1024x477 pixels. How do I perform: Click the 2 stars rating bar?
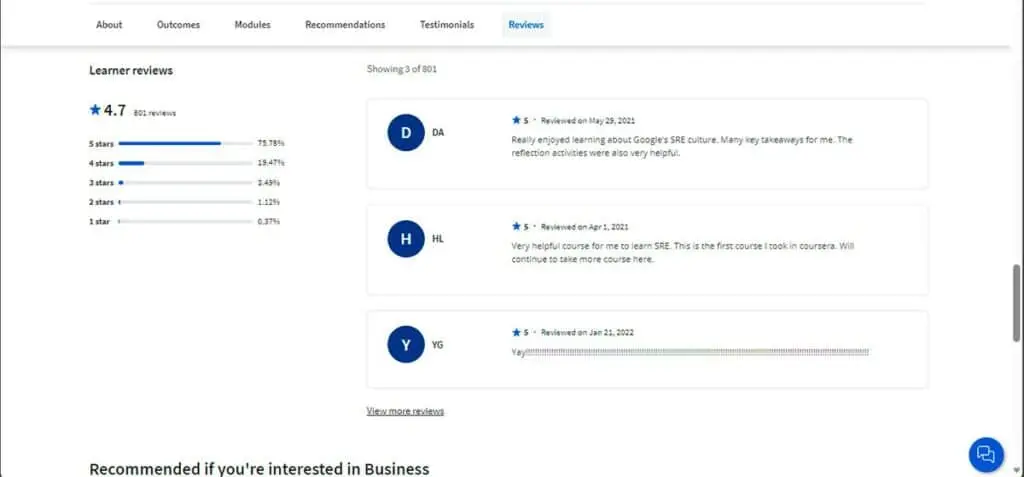click(185, 202)
